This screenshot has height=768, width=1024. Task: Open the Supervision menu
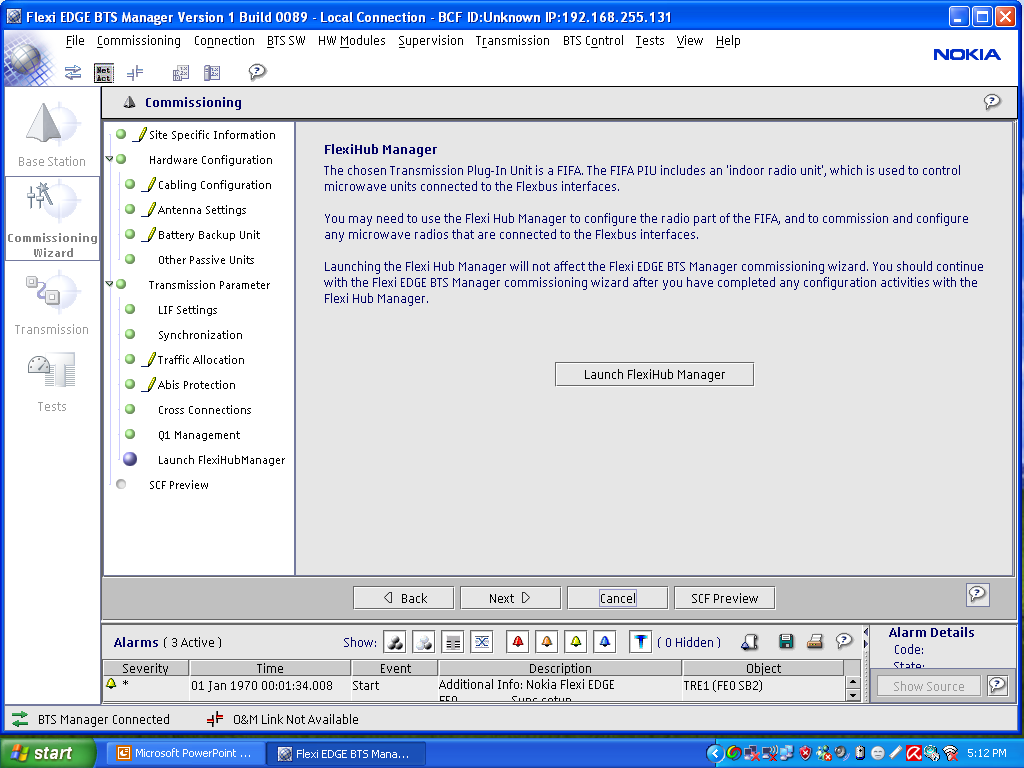tap(430, 41)
